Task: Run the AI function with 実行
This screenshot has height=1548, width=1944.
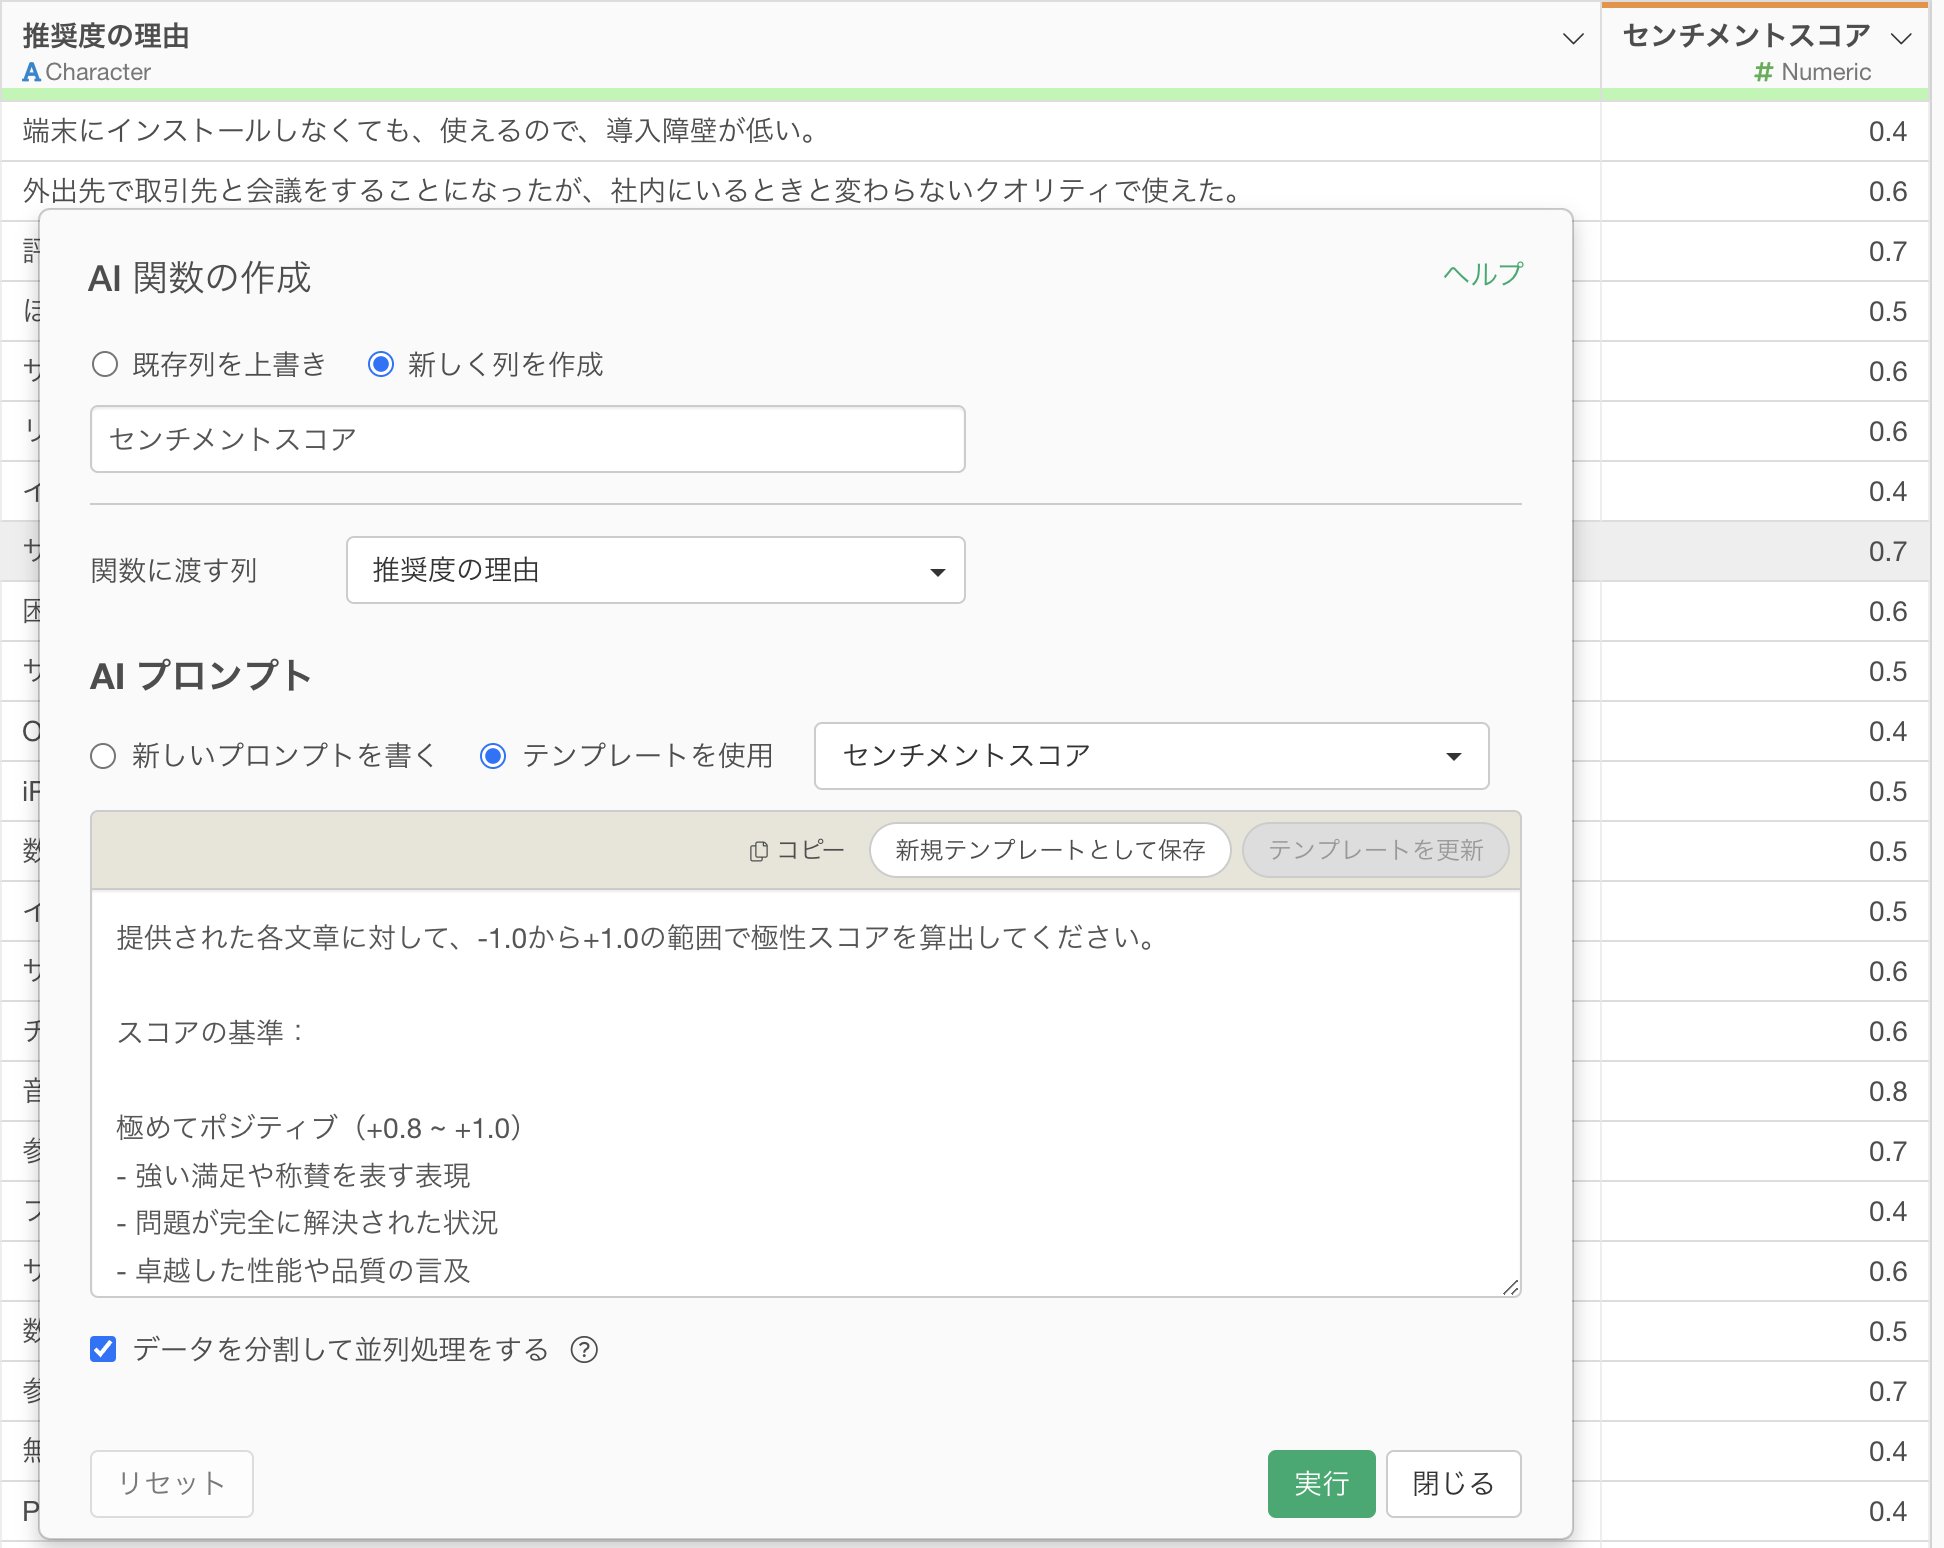Action: click(1321, 1484)
